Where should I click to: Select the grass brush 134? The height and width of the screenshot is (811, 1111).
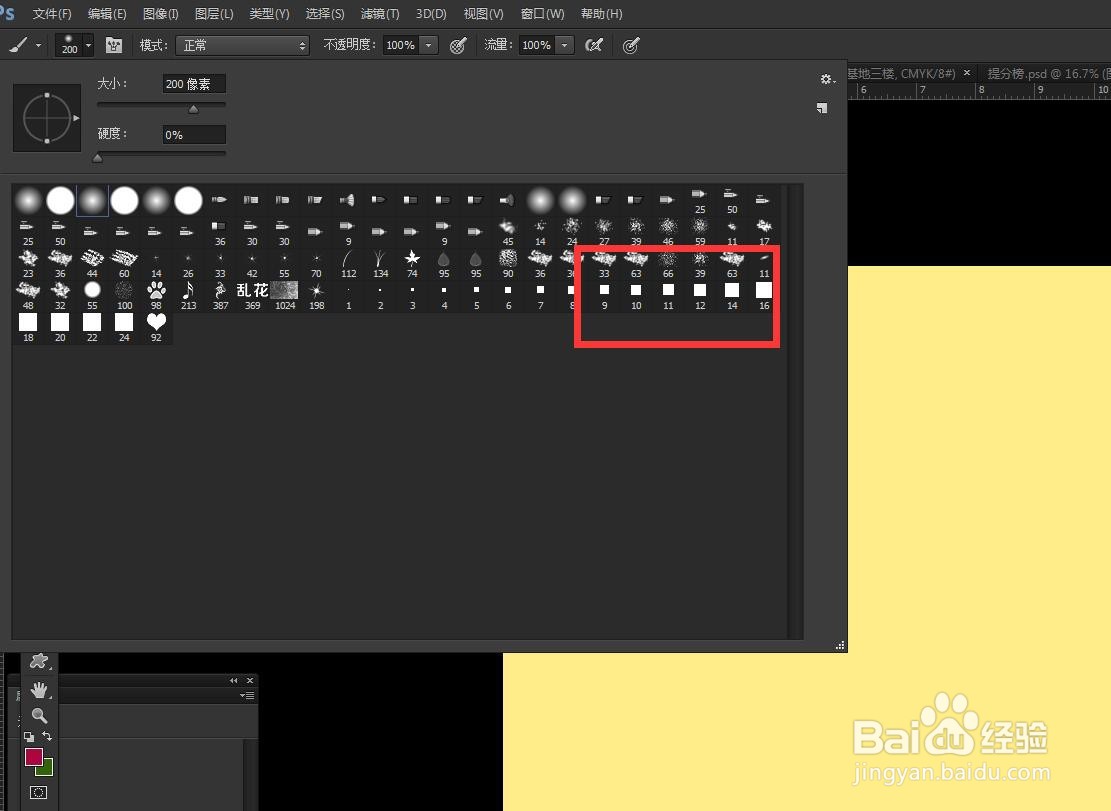380,263
